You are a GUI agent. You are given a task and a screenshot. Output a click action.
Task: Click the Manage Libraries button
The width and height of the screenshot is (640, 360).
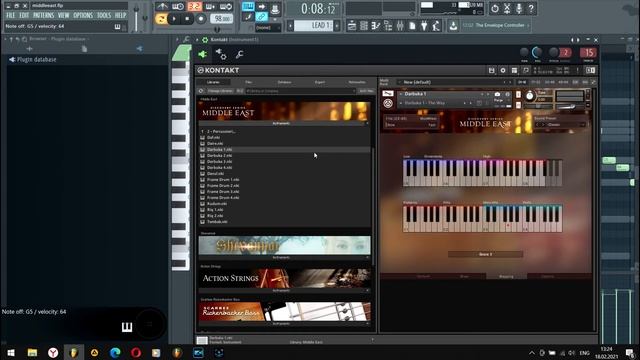[220, 91]
